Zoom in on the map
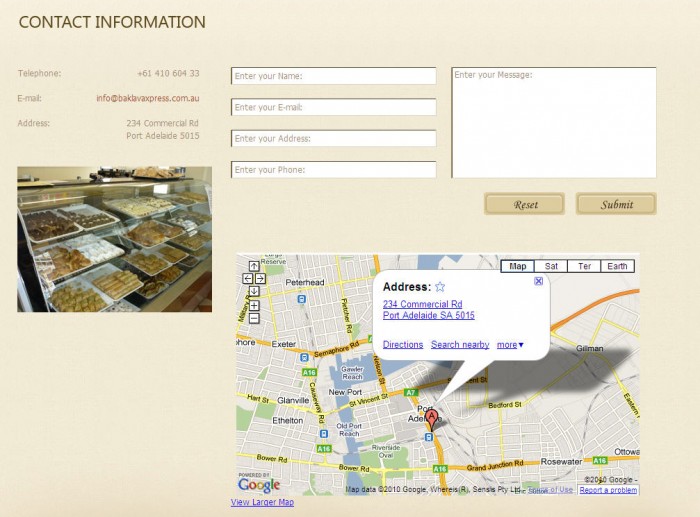This screenshot has height=517, width=700. (254, 305)
